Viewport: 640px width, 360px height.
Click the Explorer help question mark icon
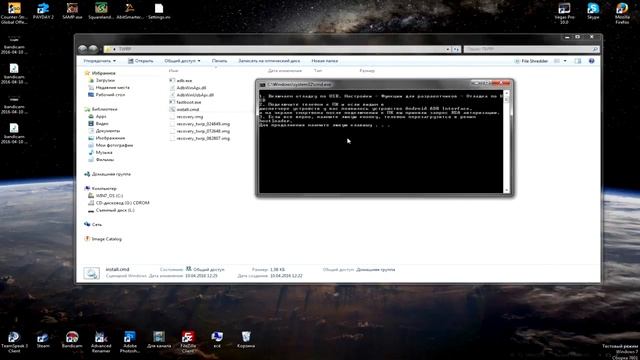point(591,61)
